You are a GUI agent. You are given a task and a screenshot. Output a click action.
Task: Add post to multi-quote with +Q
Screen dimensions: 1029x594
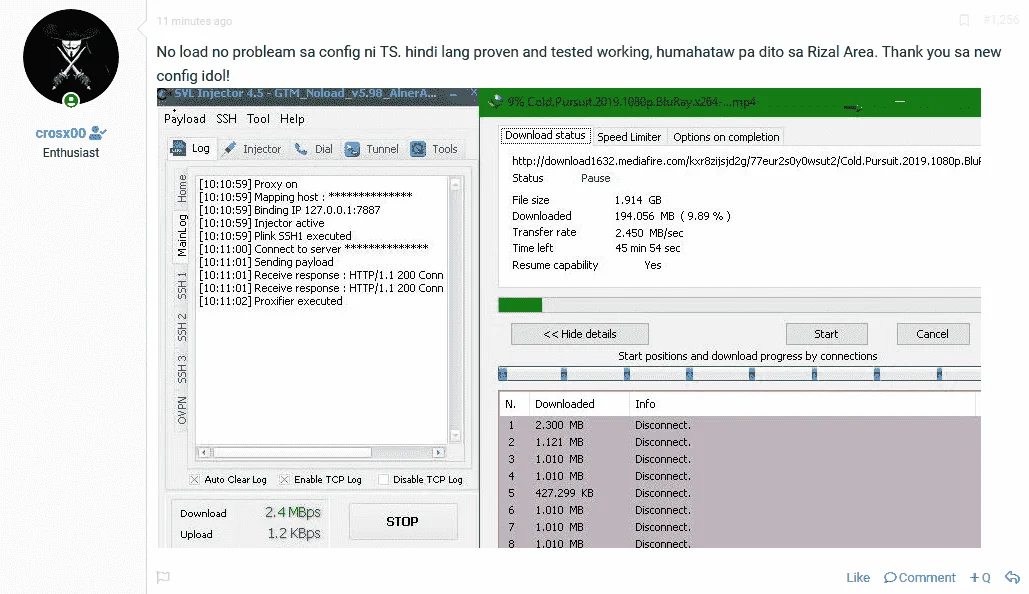[980, 578]
